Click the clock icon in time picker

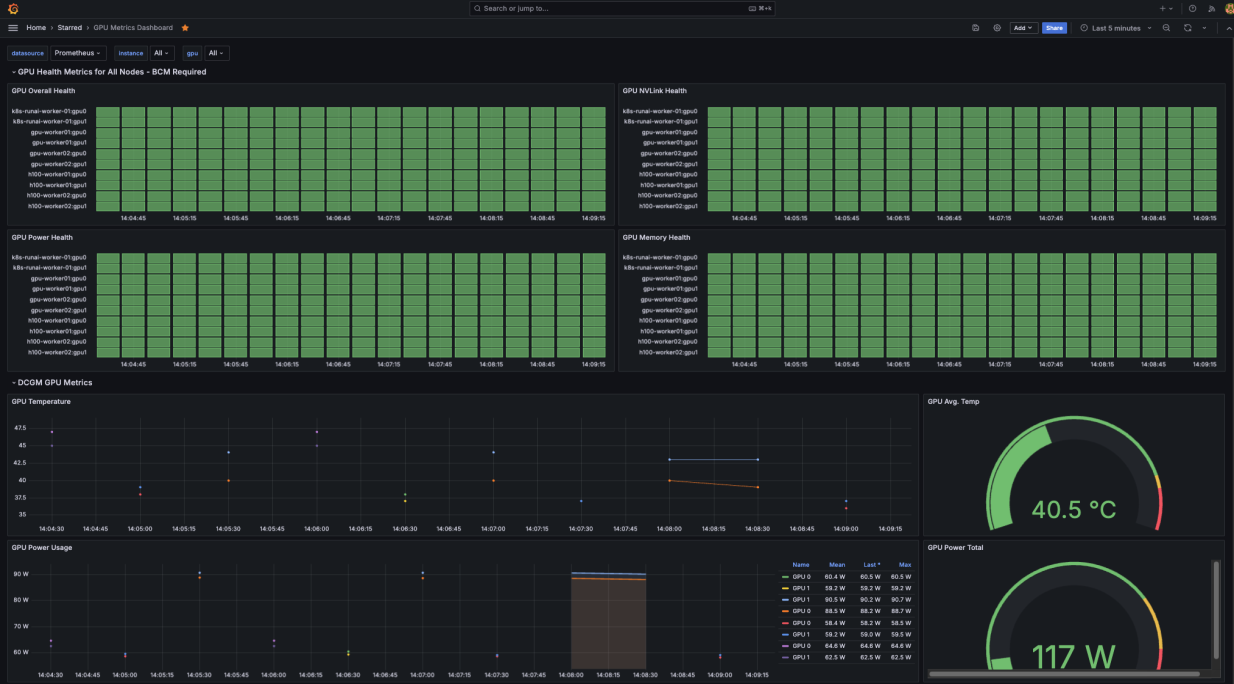(1084, 28)
